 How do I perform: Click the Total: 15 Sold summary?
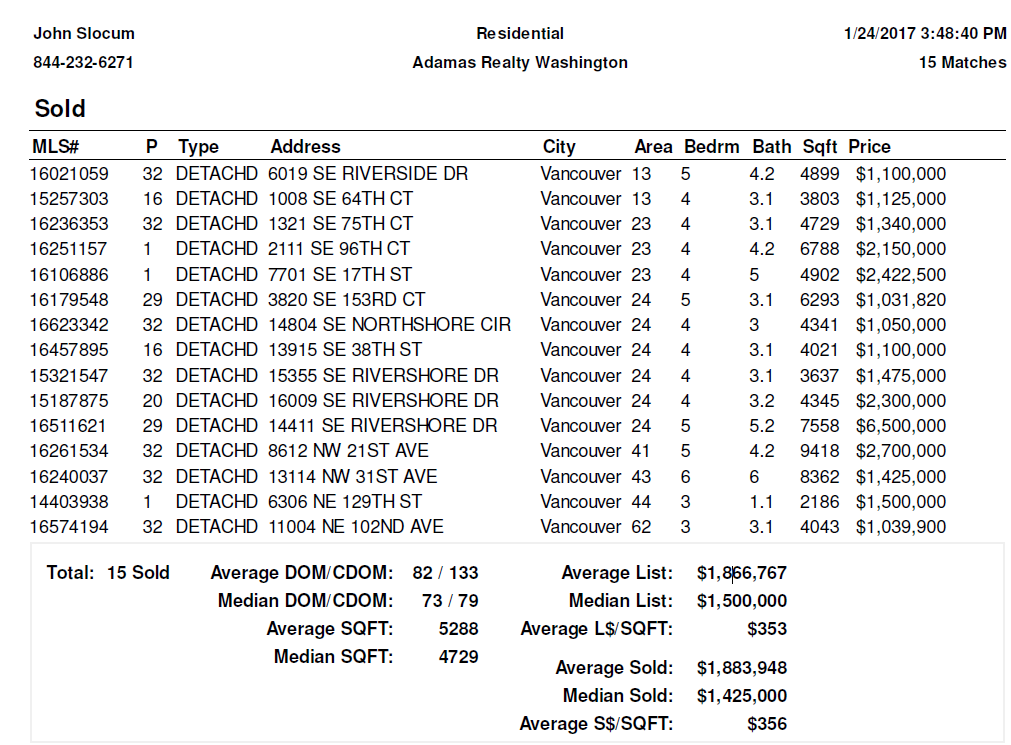[108, 573]
